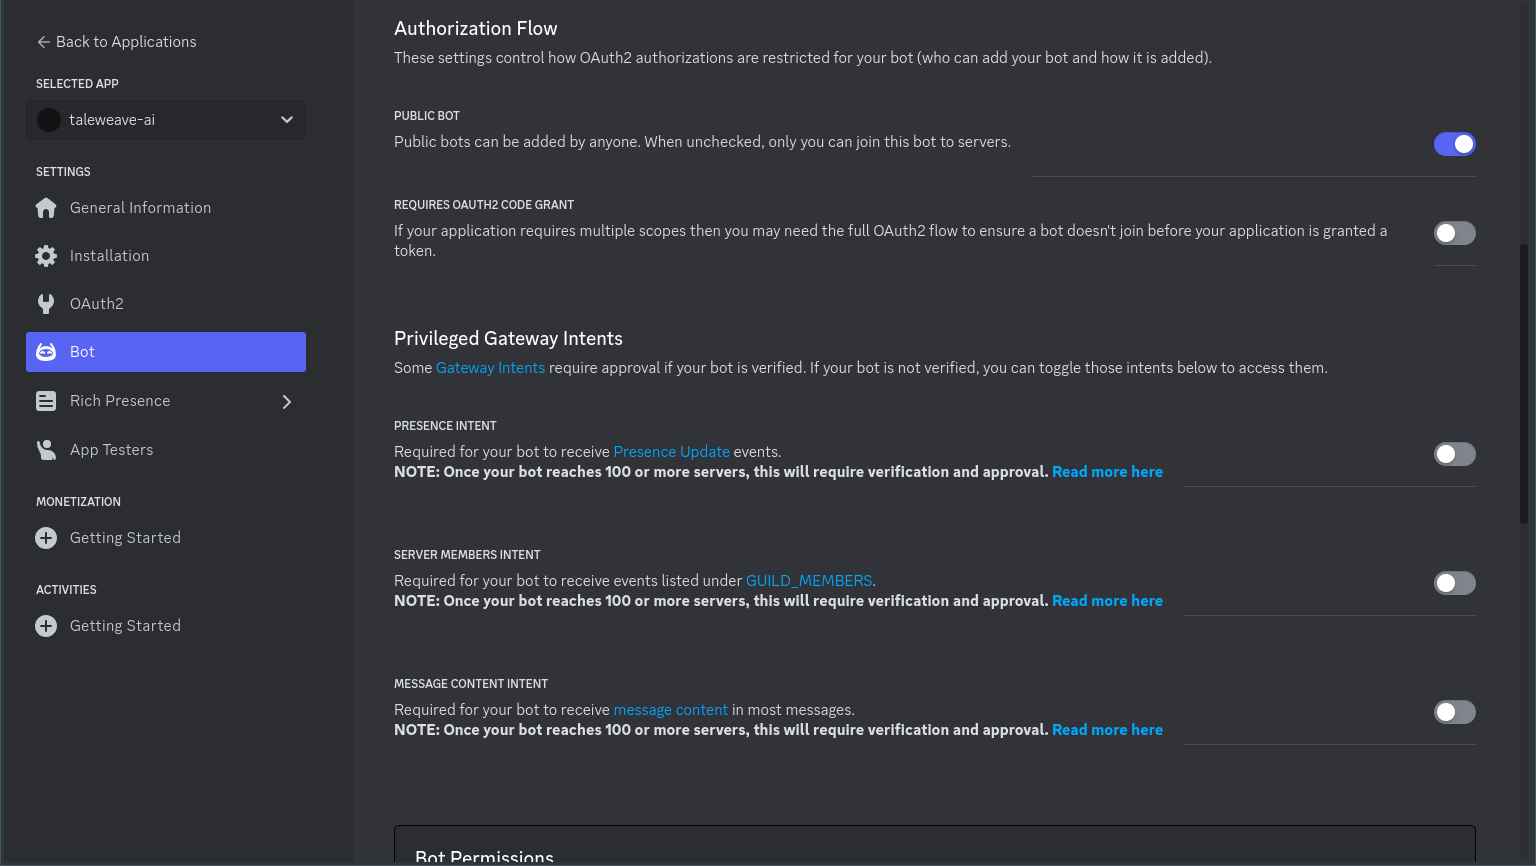Click the Monetization Getting Started plus icon
1536x866 pixels.
coord(46,538)
